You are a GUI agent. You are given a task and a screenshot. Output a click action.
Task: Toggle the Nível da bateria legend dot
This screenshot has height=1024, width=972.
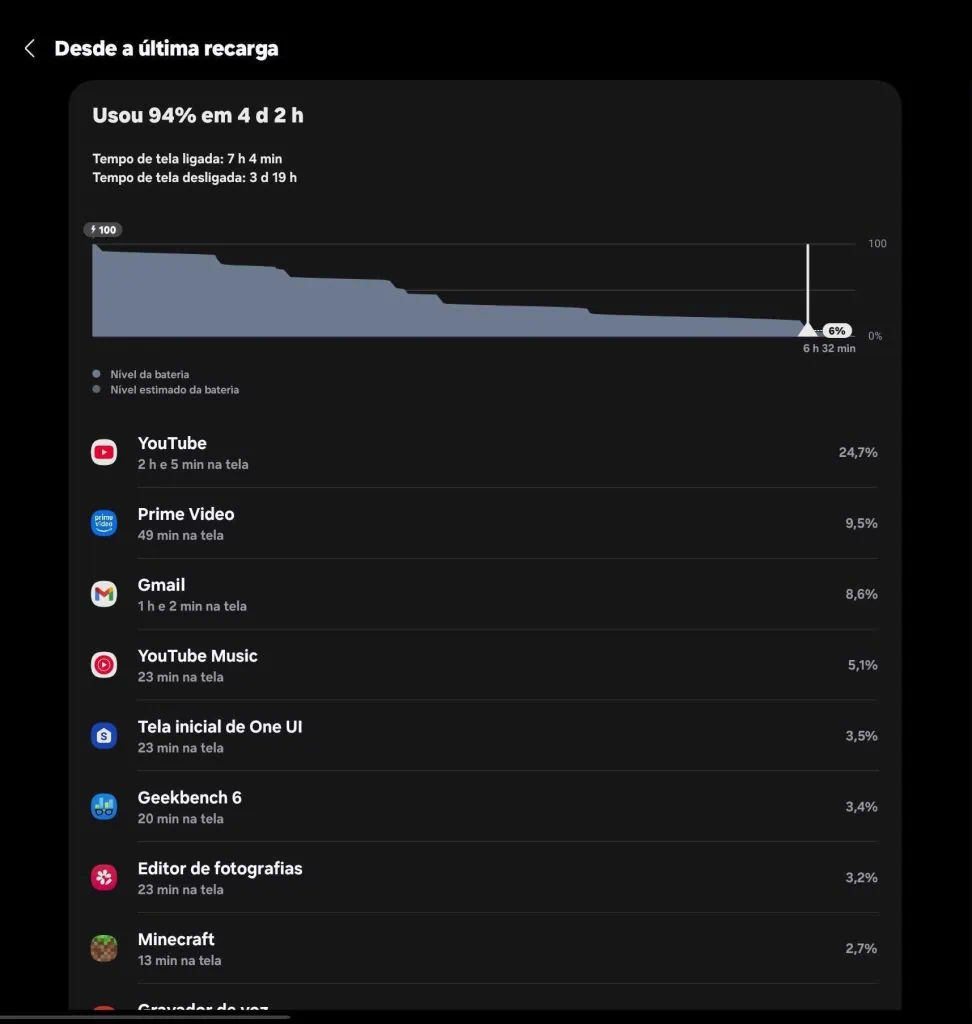click(95, 372)
